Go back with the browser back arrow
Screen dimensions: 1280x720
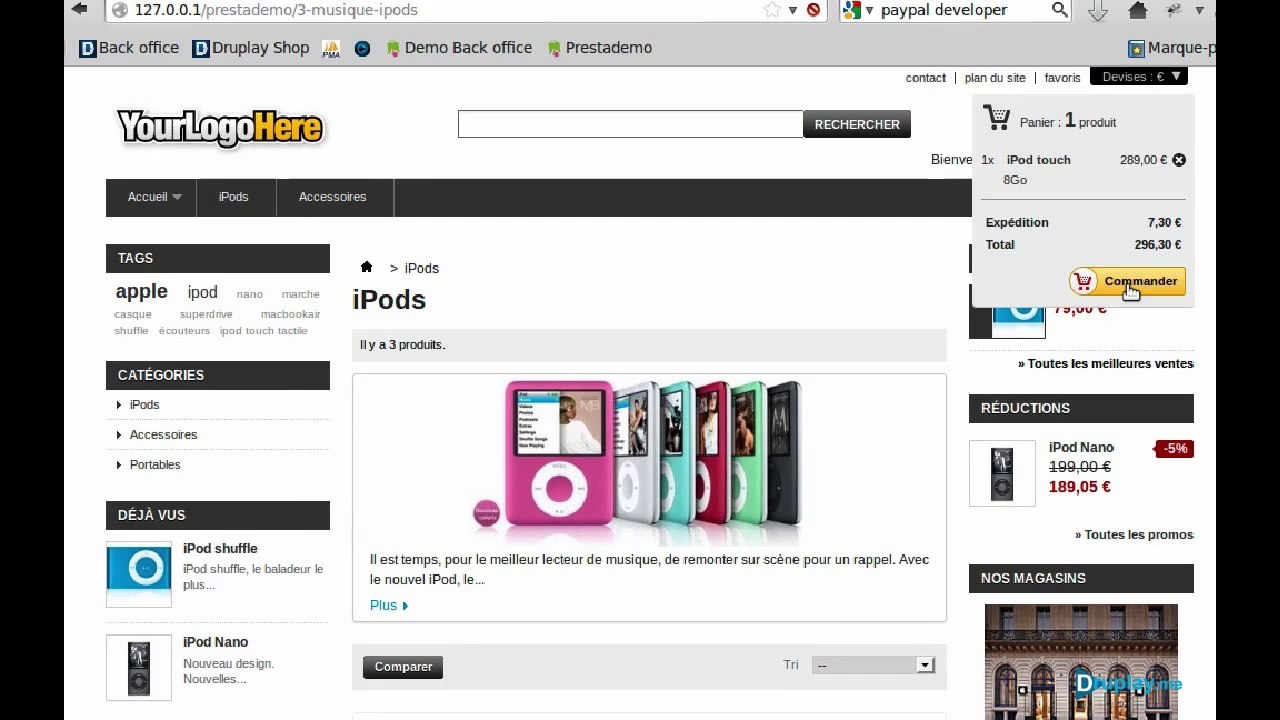click(x=80, y=9)
